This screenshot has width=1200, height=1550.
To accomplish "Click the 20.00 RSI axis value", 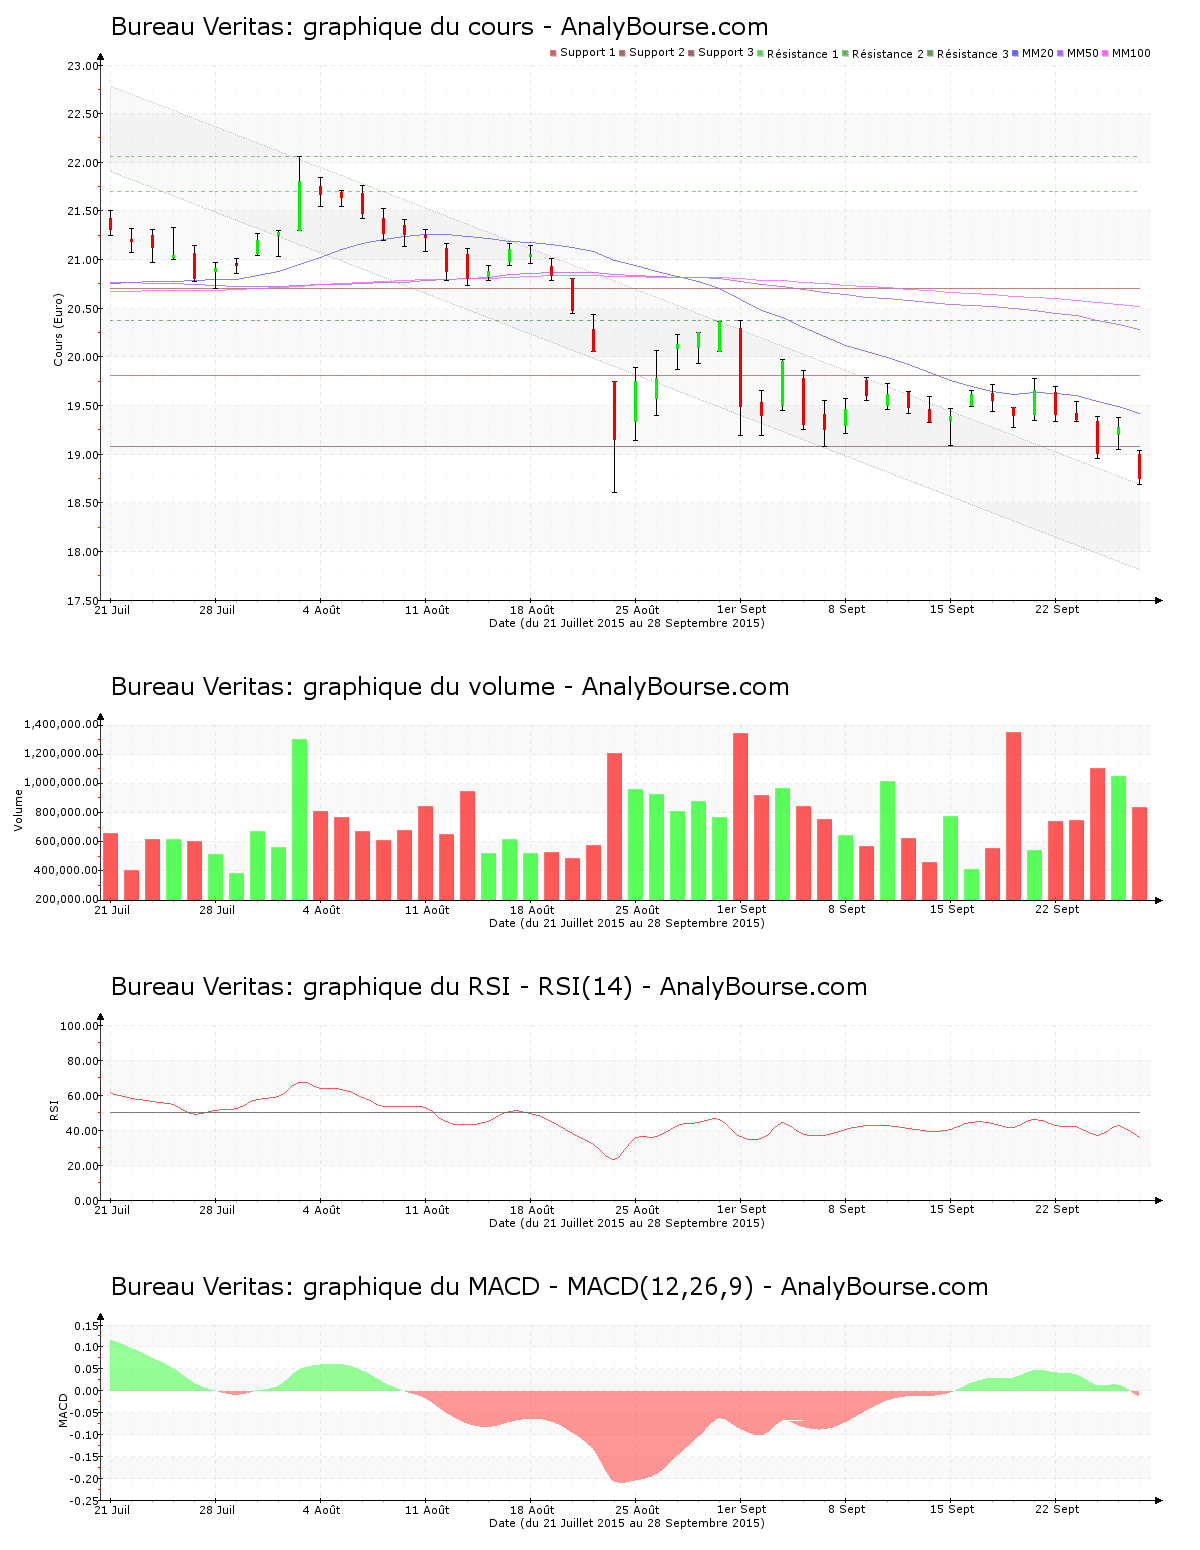I will (x=83, y=1166).
